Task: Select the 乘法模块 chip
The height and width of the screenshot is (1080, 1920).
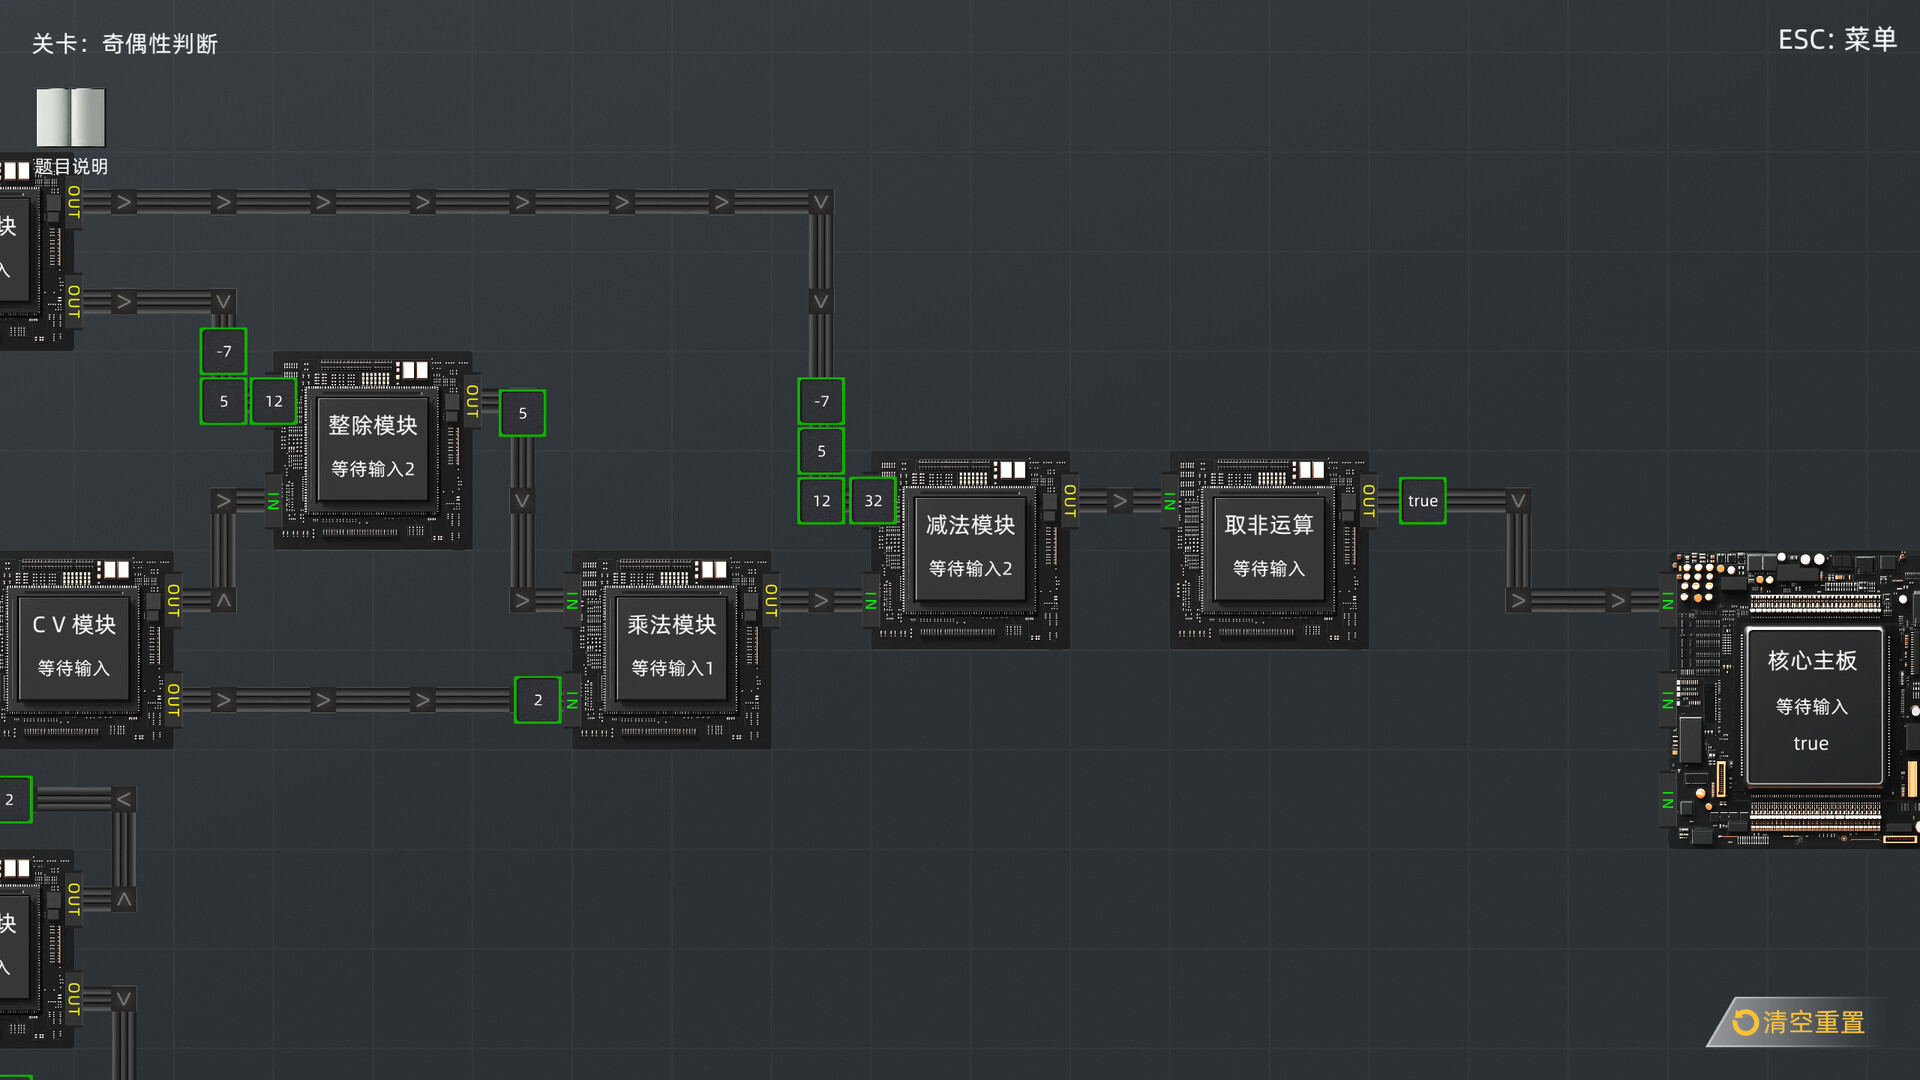Action: pos(671,645)
